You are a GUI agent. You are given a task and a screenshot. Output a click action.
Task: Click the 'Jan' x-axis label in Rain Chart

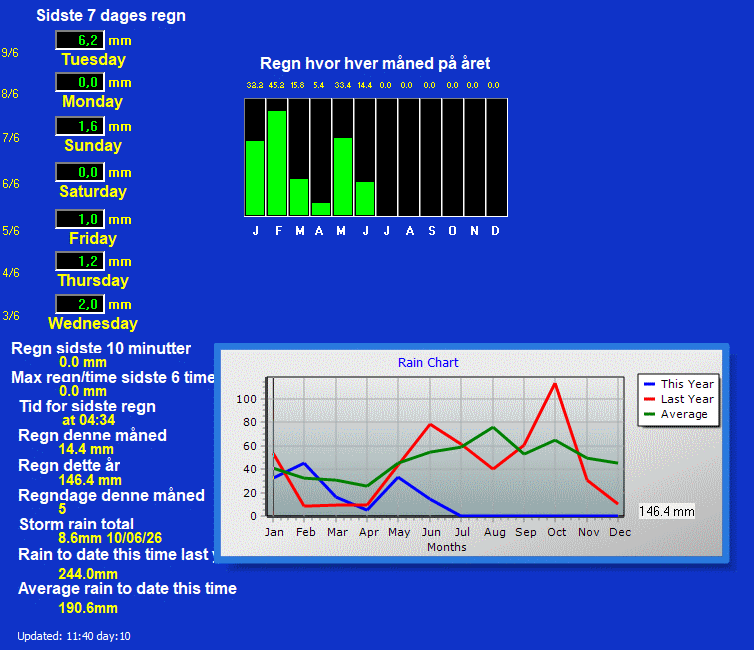tap(274, 532)
